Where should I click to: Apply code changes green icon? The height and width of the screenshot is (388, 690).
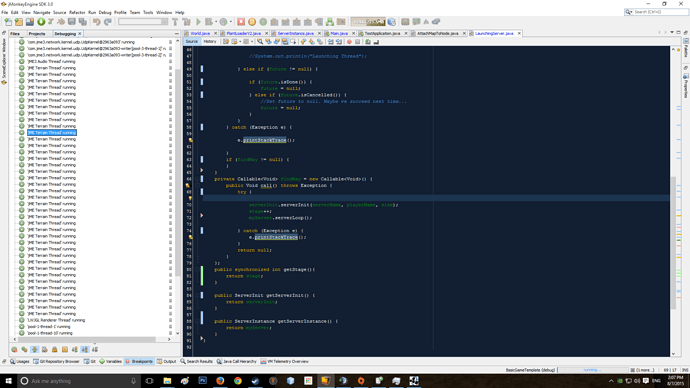[x=330, y=22]
